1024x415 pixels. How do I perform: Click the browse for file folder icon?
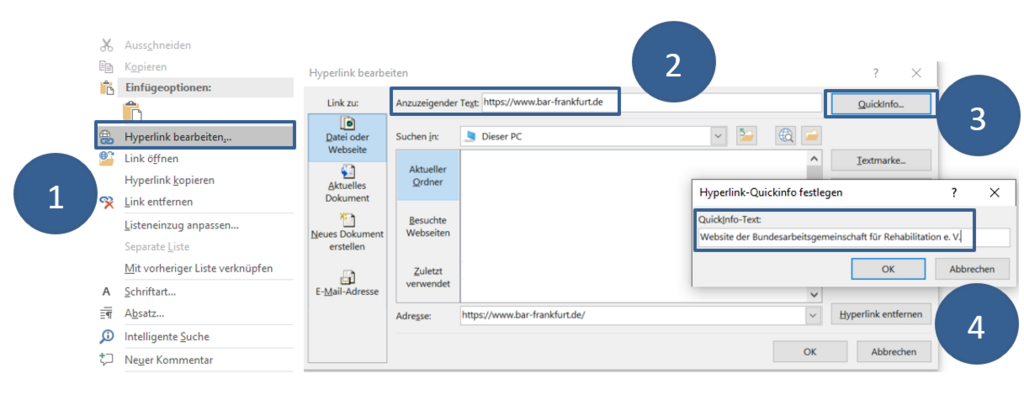pyautogui.click(x=811, y=136)
